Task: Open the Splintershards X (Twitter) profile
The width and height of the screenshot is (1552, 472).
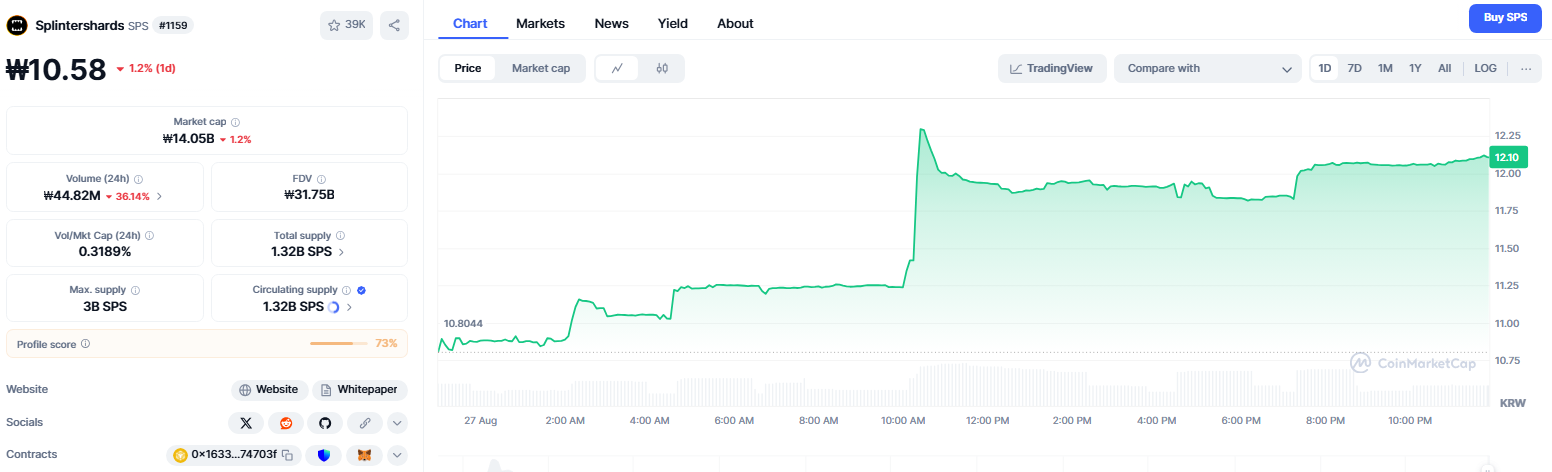Action: [x=246, y=422]
